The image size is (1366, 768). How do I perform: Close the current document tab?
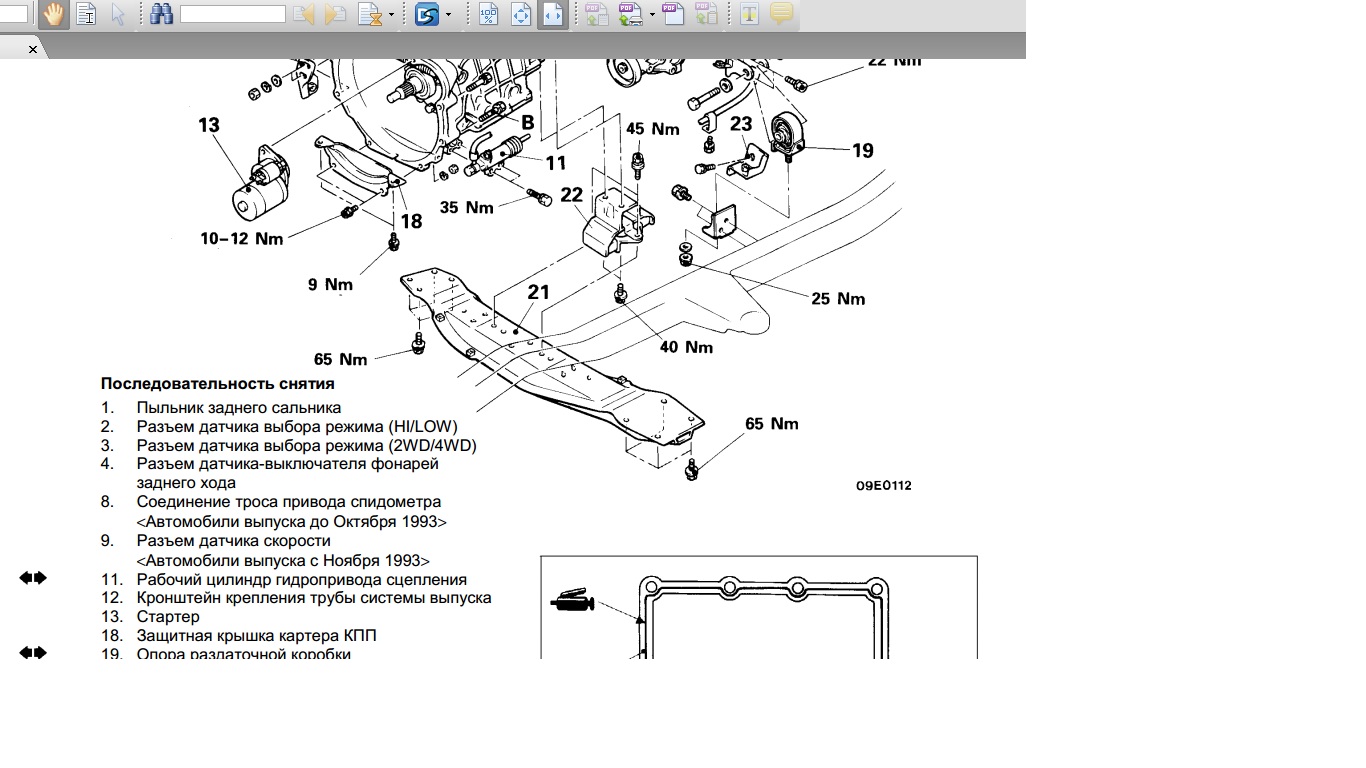(32, 48)
